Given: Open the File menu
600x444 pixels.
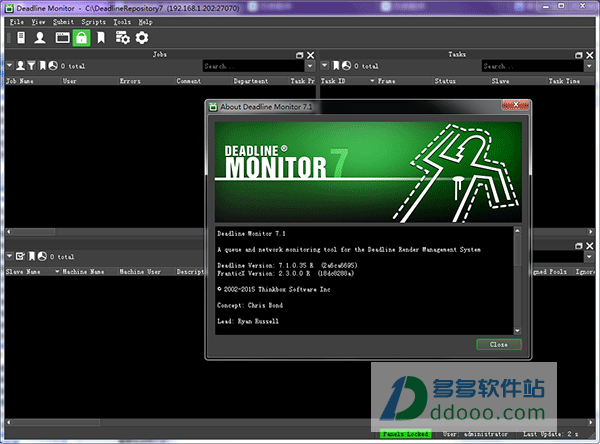Looking at the screenshot, I should (16, 22).
